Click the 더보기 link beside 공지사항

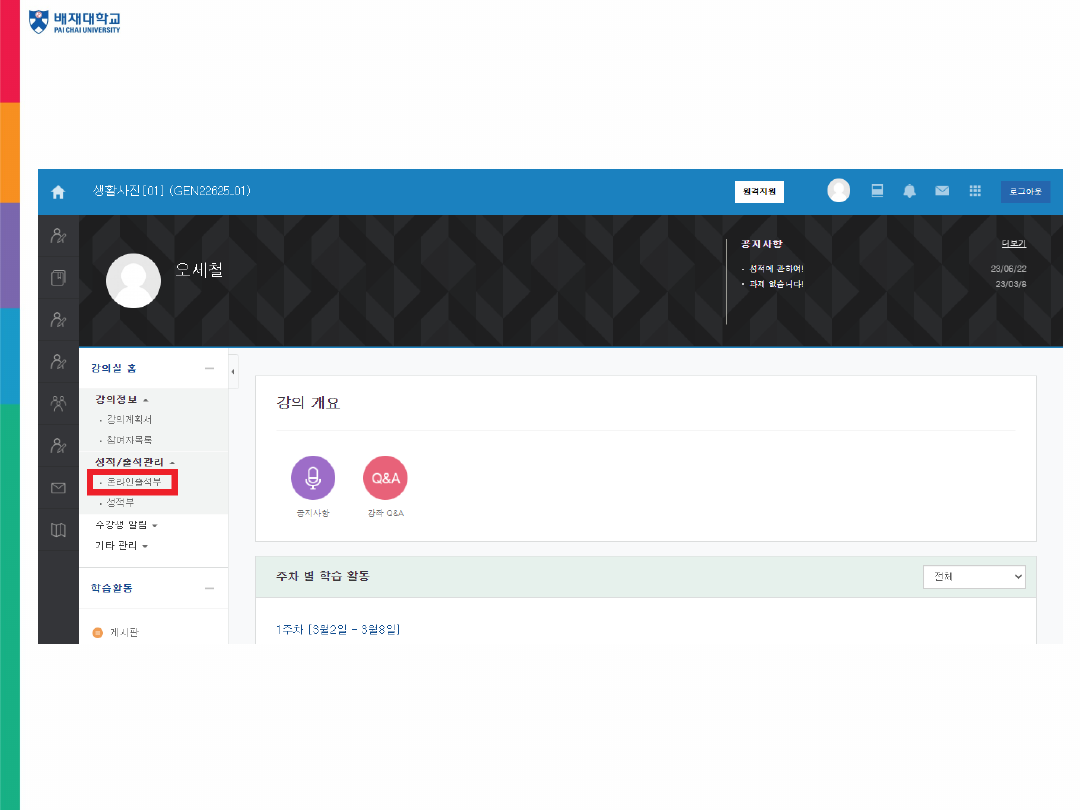(x=1013, y=244)
